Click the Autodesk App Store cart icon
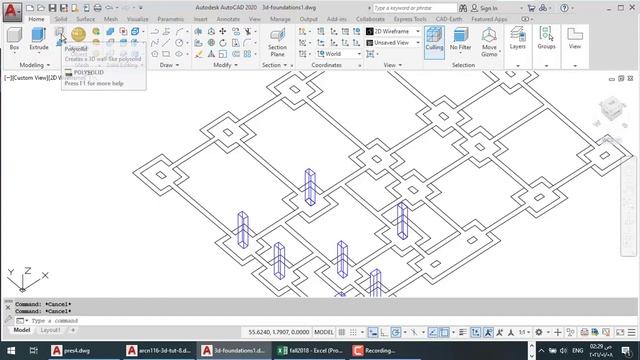Screen dimensions: 640x360 point(531,8)
